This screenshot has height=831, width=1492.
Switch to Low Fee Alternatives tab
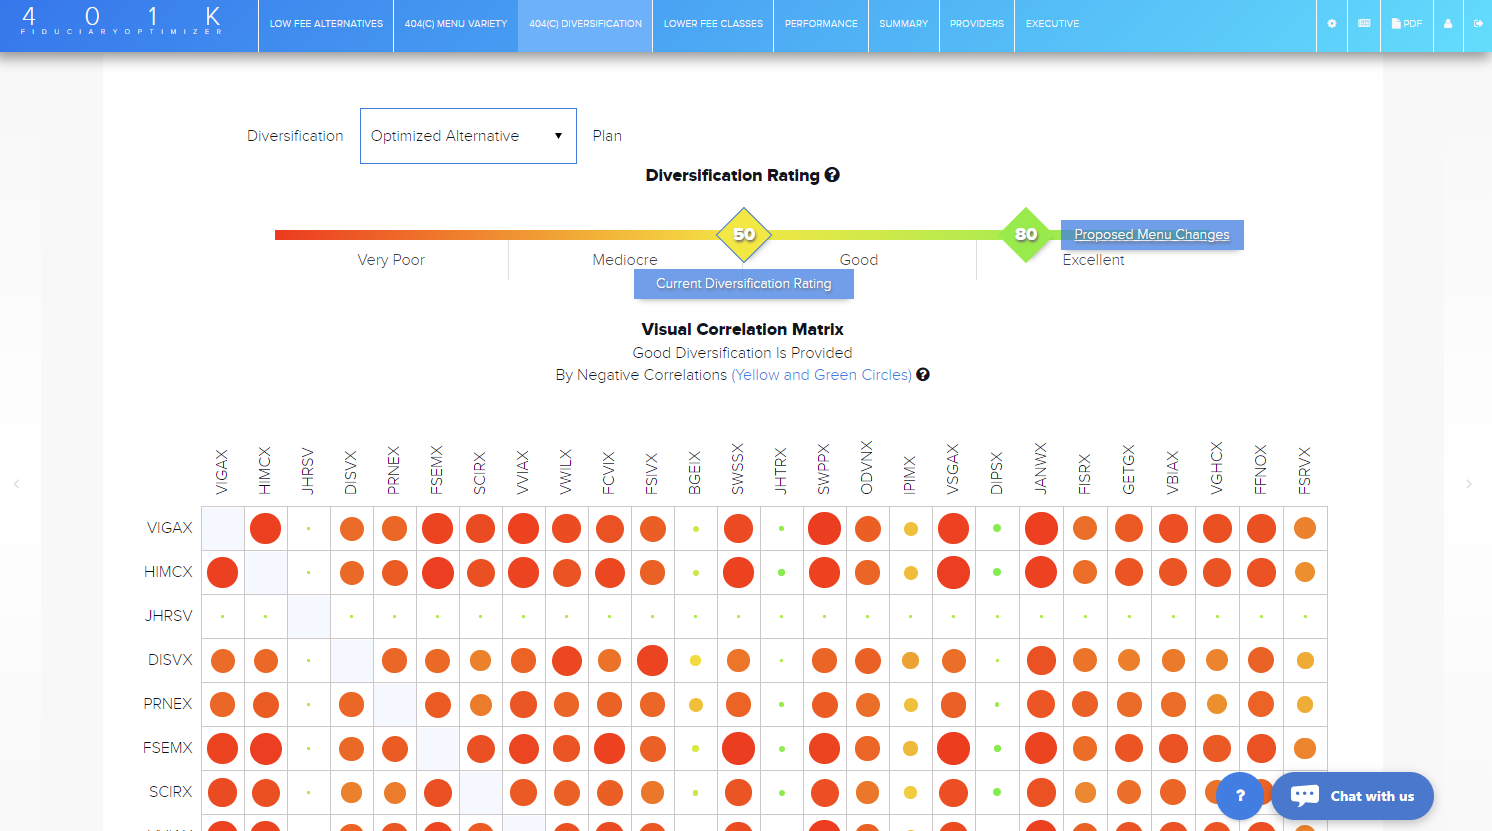point(326,24)
